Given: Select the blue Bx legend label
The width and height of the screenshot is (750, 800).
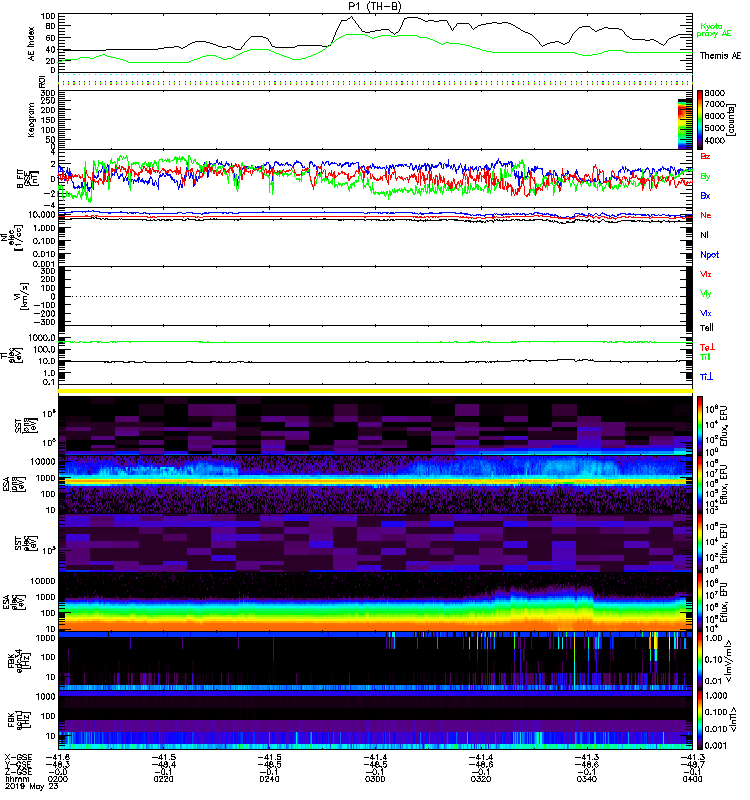Looking at the screenshot, I should point(705,195).
